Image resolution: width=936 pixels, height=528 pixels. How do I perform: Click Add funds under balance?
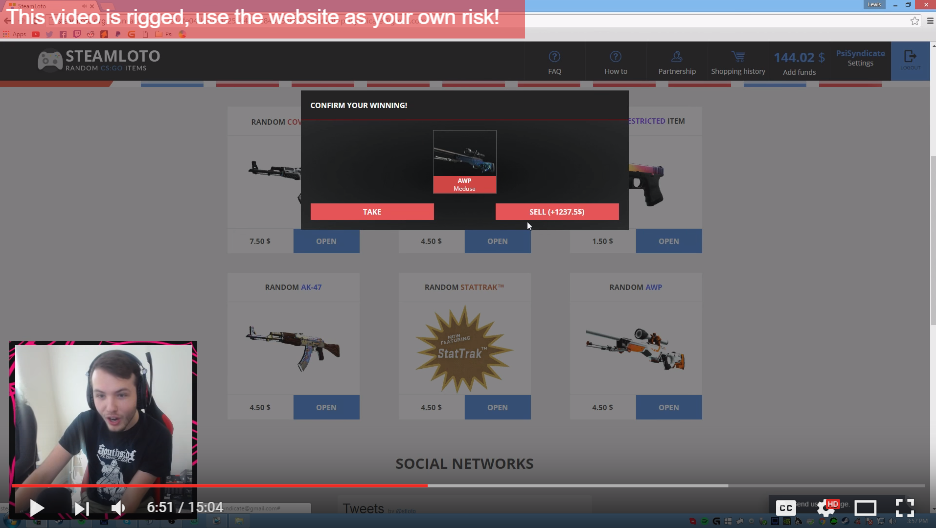[799, 72]
